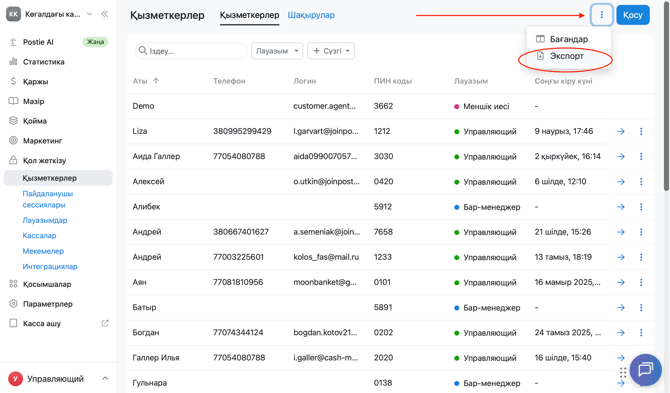Open Liza's employee row arrow
Image resolution: width=670 pixels, height=393 pixels.
coord(621,131)
